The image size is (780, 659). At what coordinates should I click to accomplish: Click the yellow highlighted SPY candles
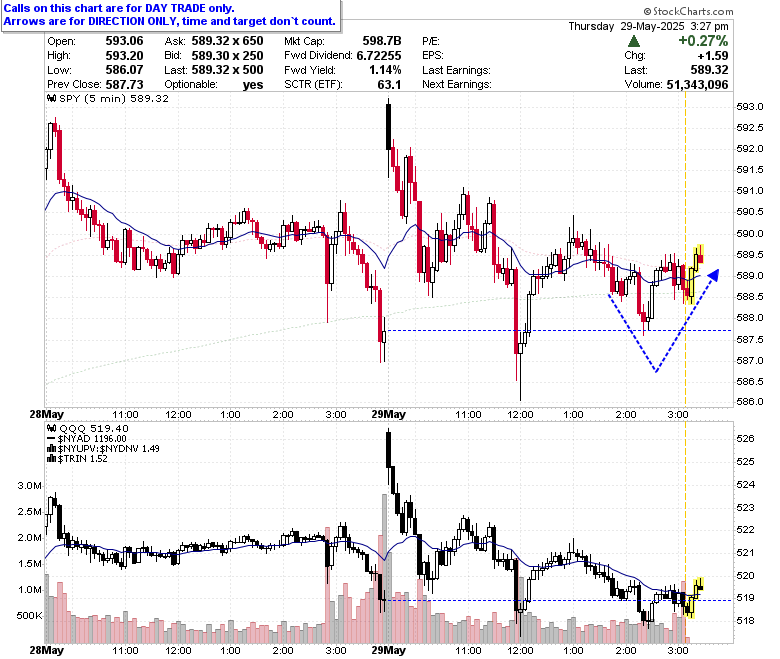point(694,274)
